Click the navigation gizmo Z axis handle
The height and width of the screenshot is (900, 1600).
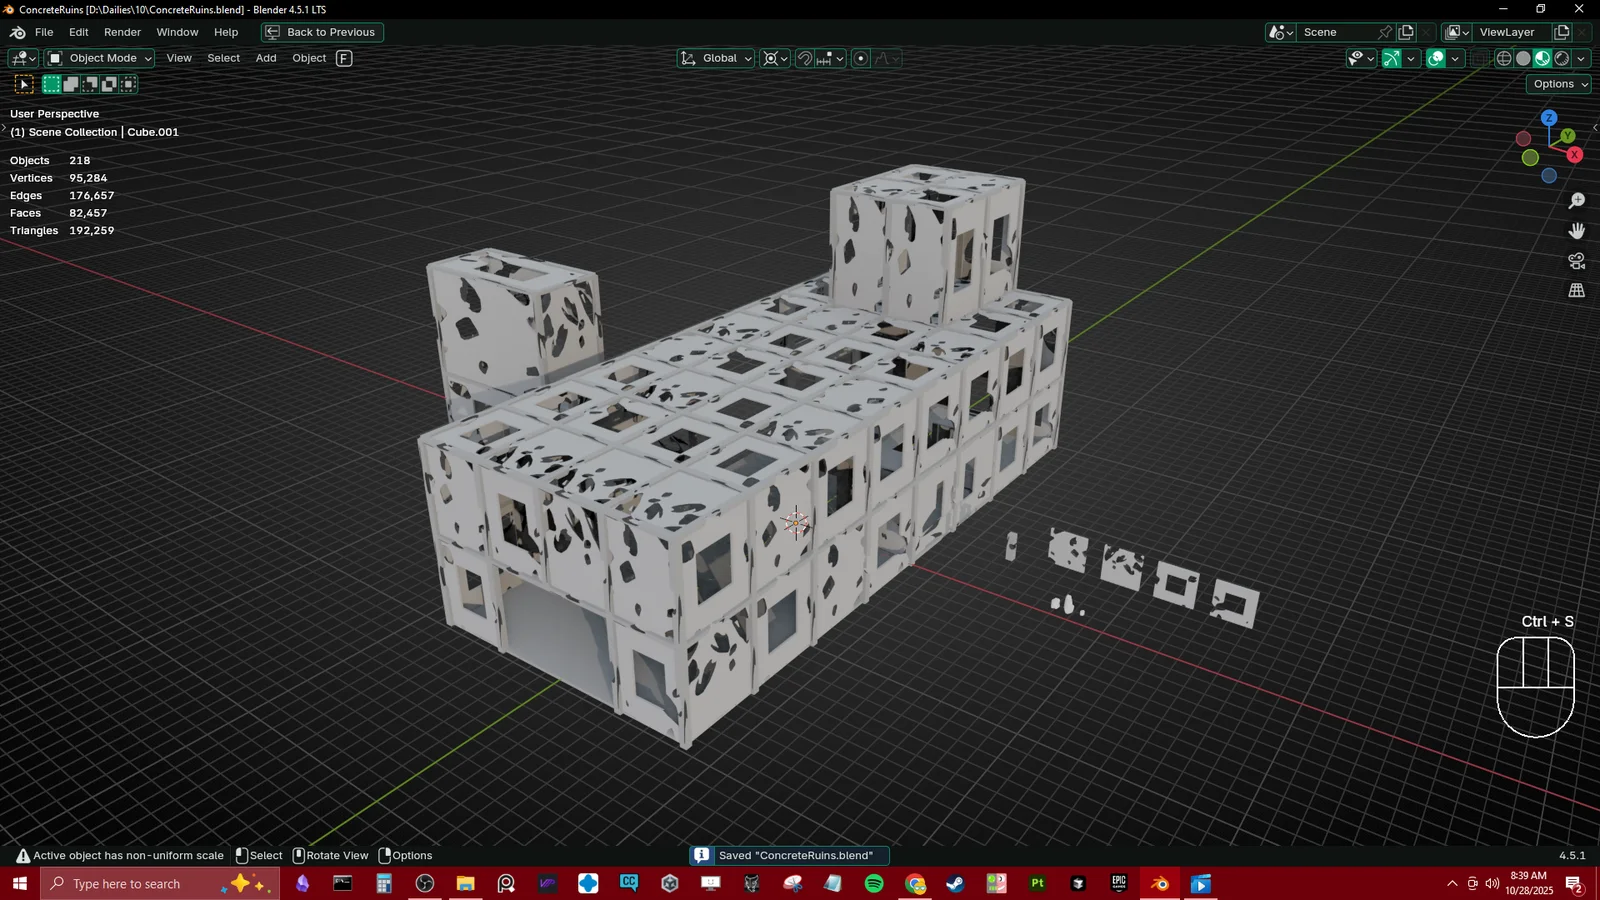(1549, 118)
